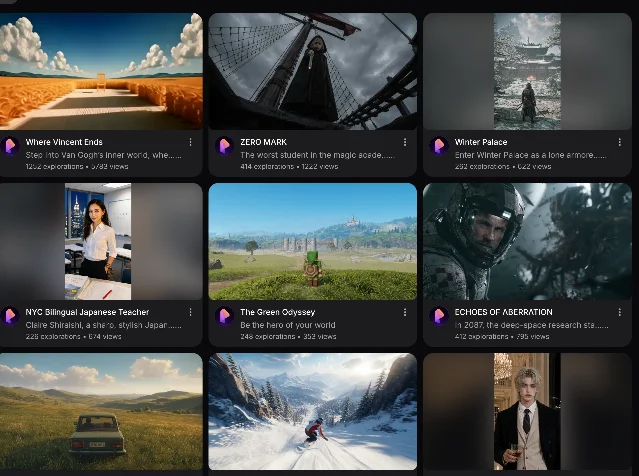Click the title ZERO MARK
The image size is (639, 476).
(x=263, y=142)
